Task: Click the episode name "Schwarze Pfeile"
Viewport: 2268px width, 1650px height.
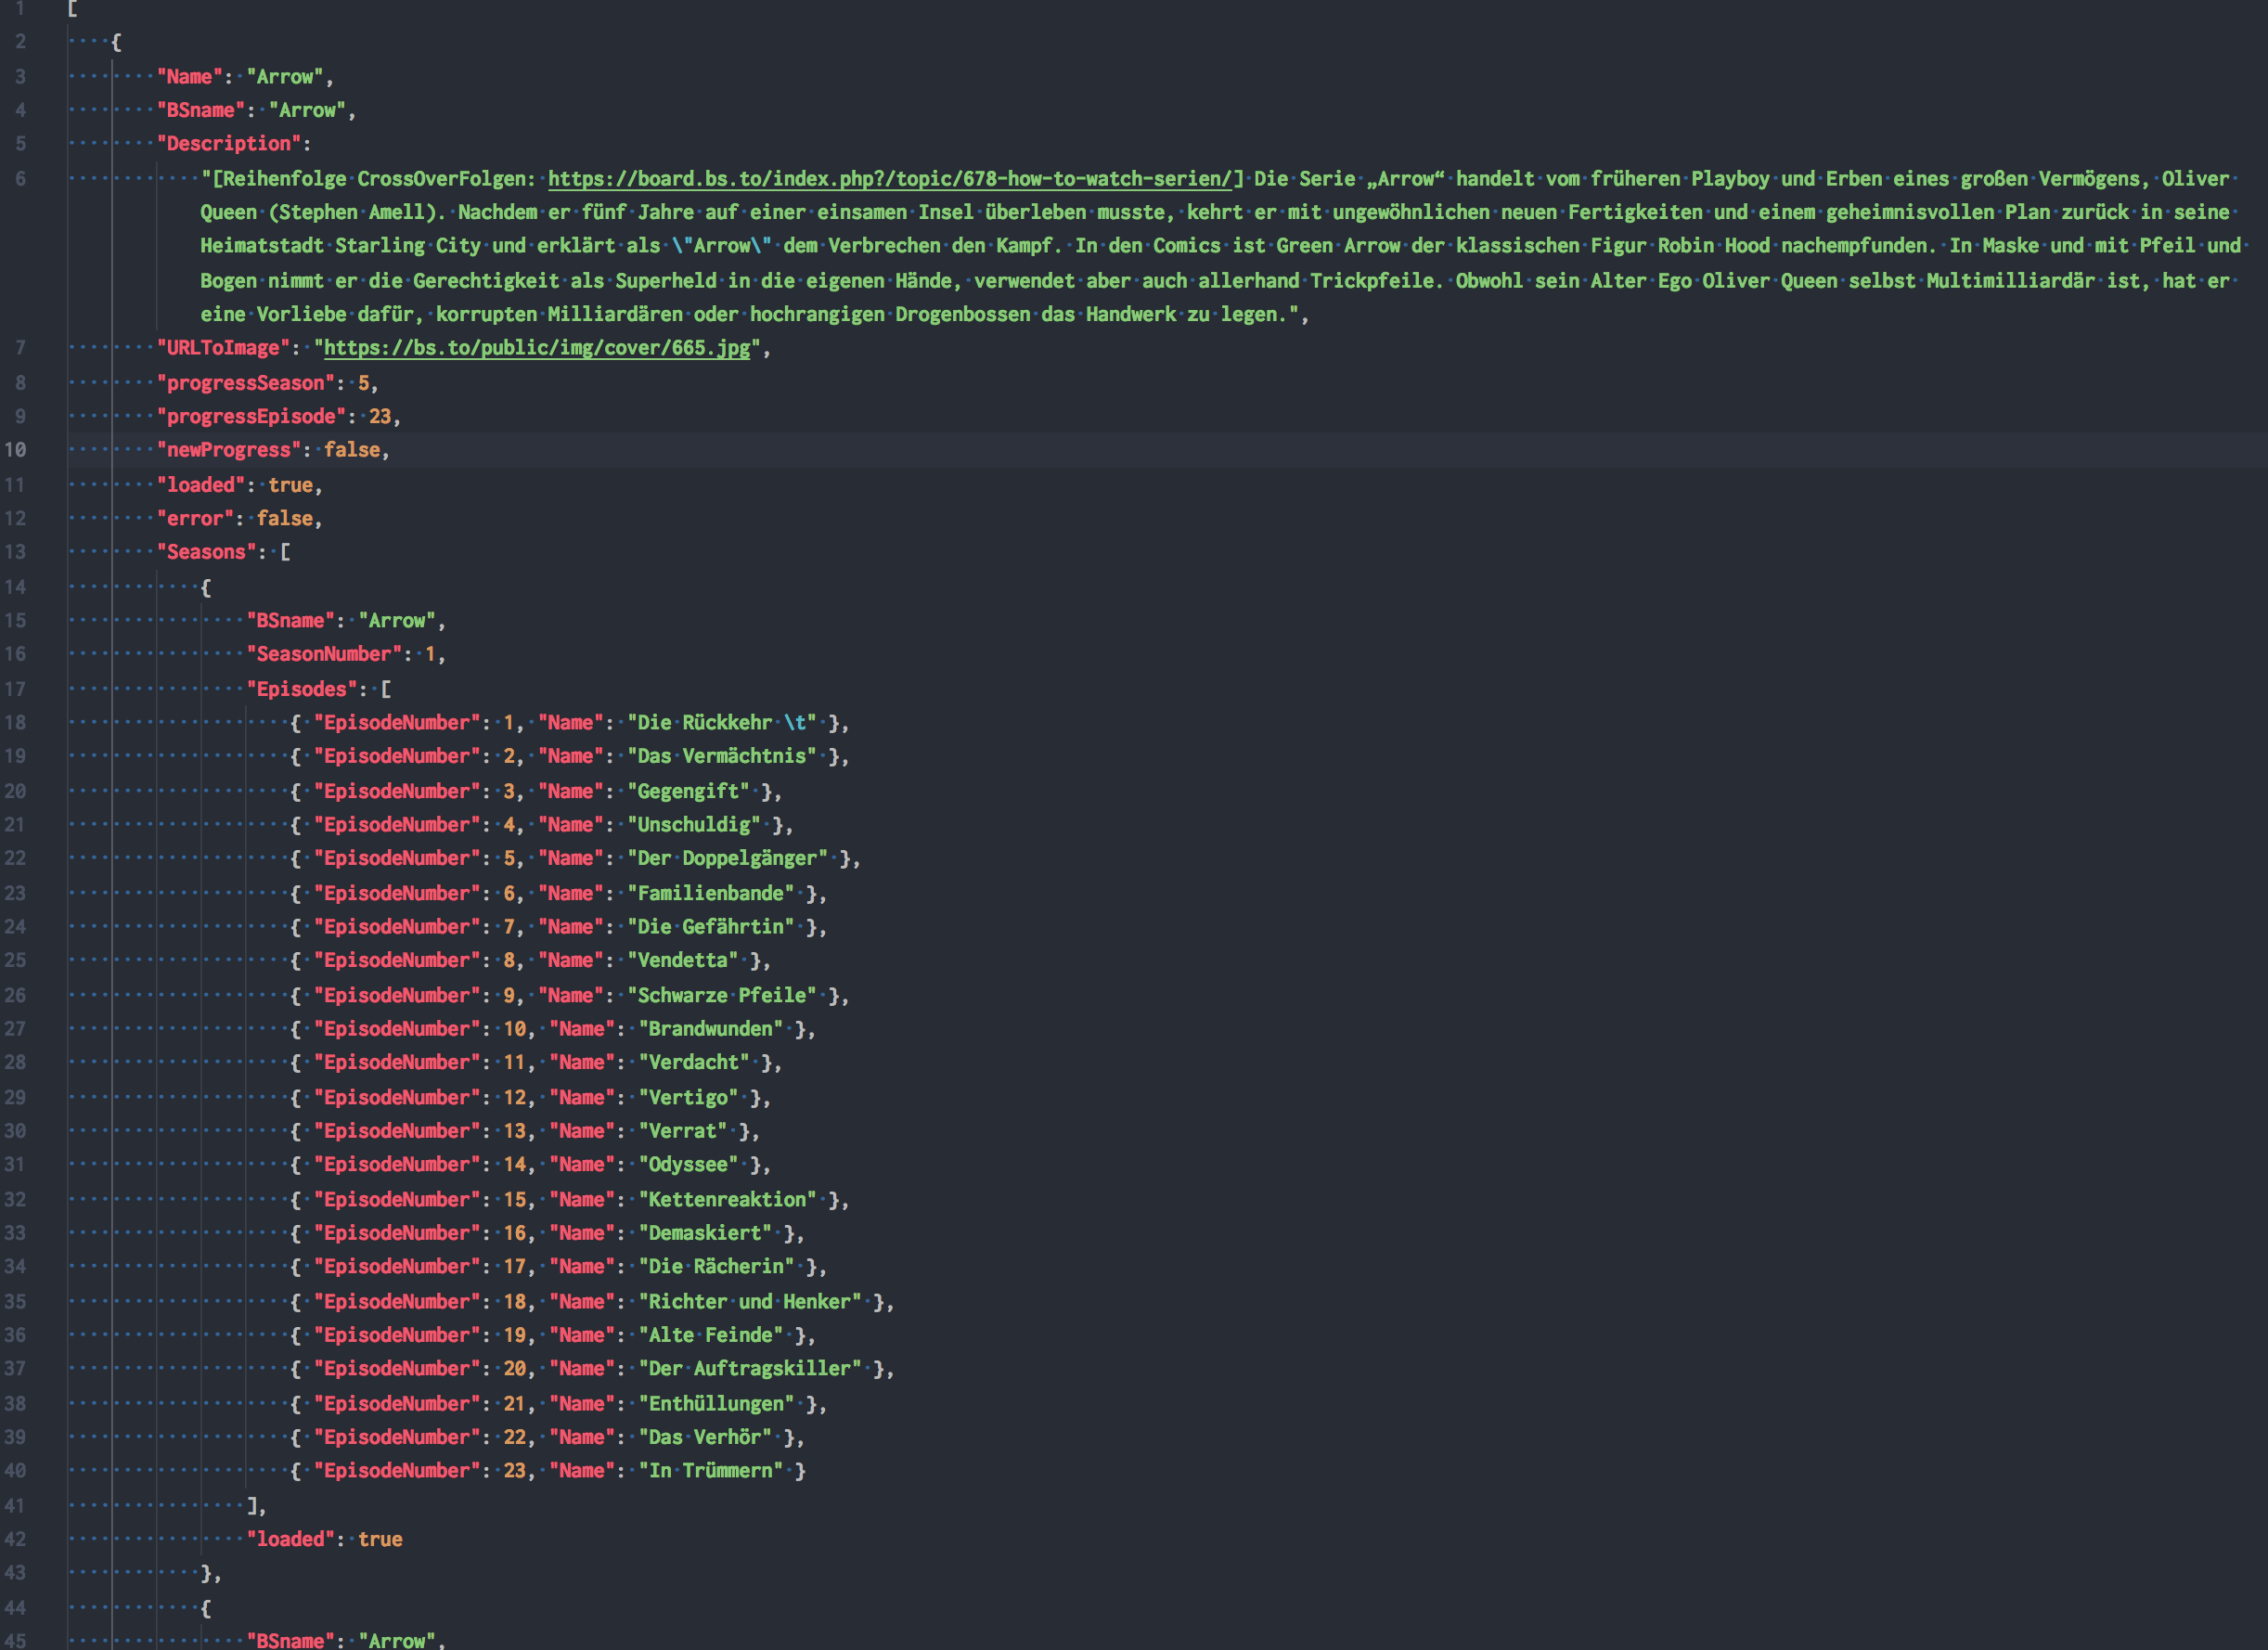Action: tap(722, 995)
